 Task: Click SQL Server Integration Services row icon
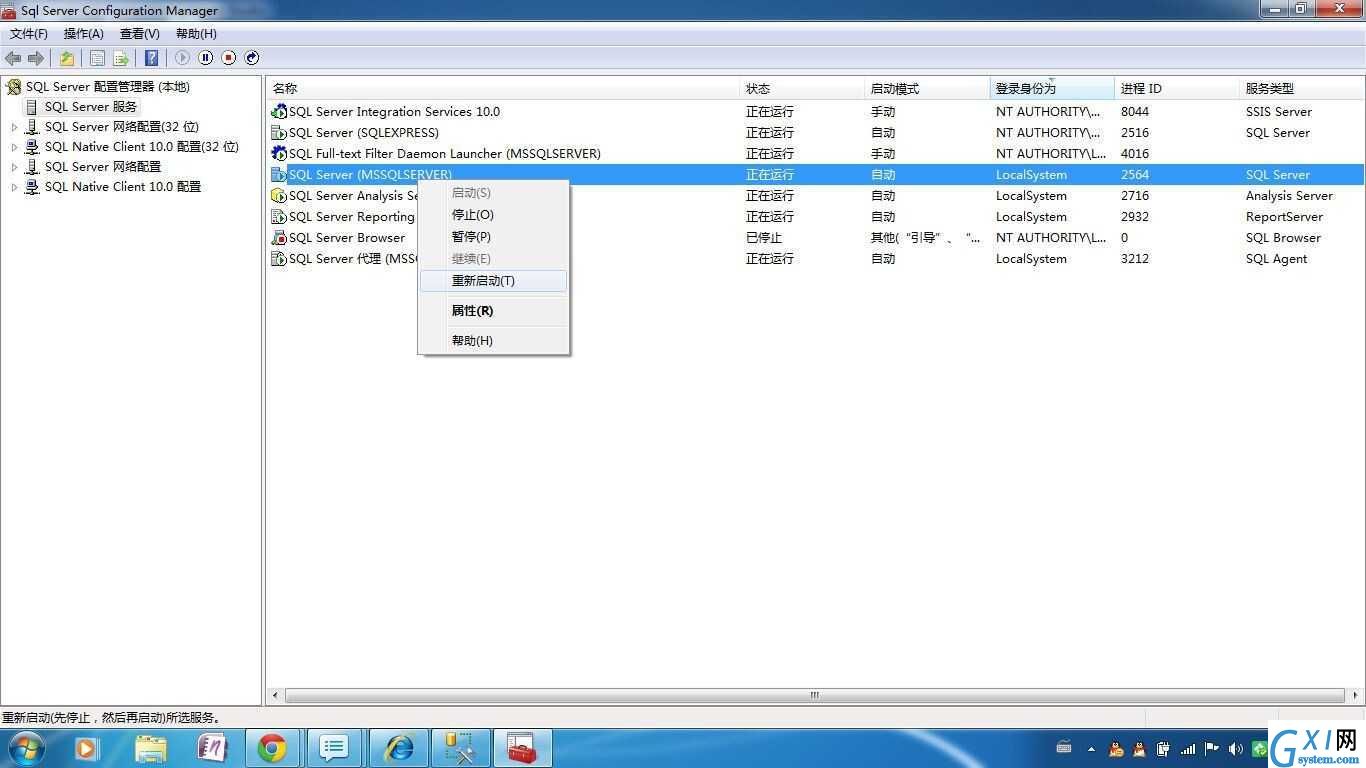[279, 112]
